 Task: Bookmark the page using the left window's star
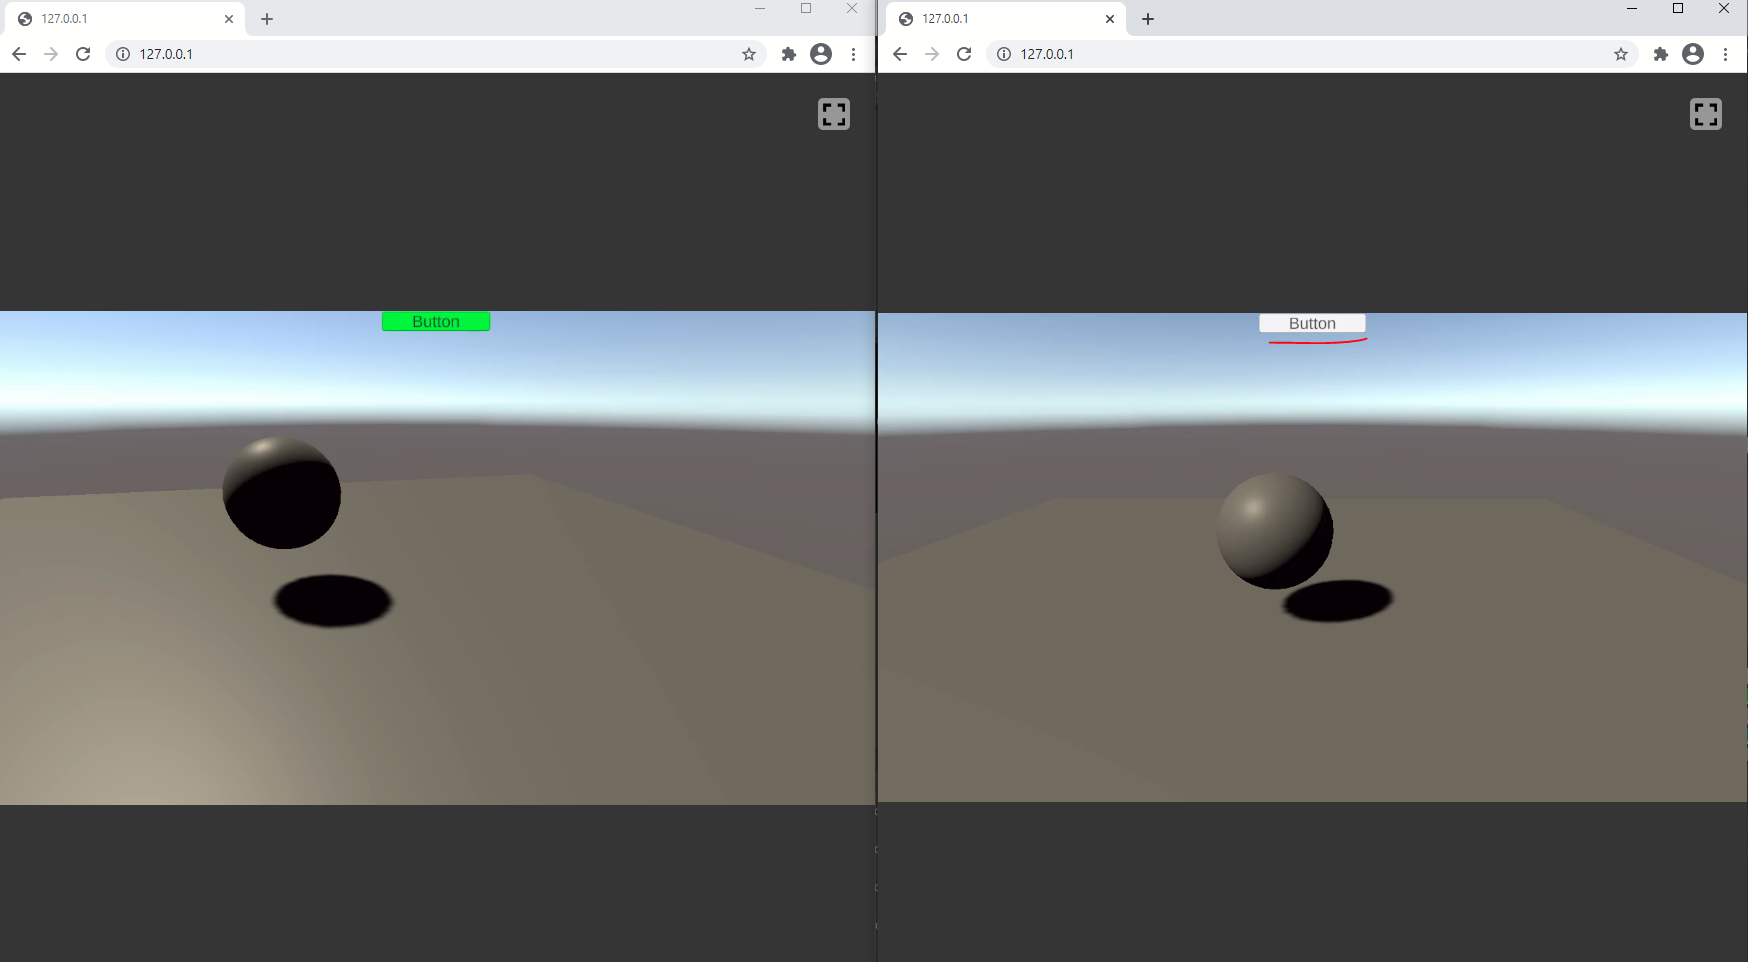(748, 54)
